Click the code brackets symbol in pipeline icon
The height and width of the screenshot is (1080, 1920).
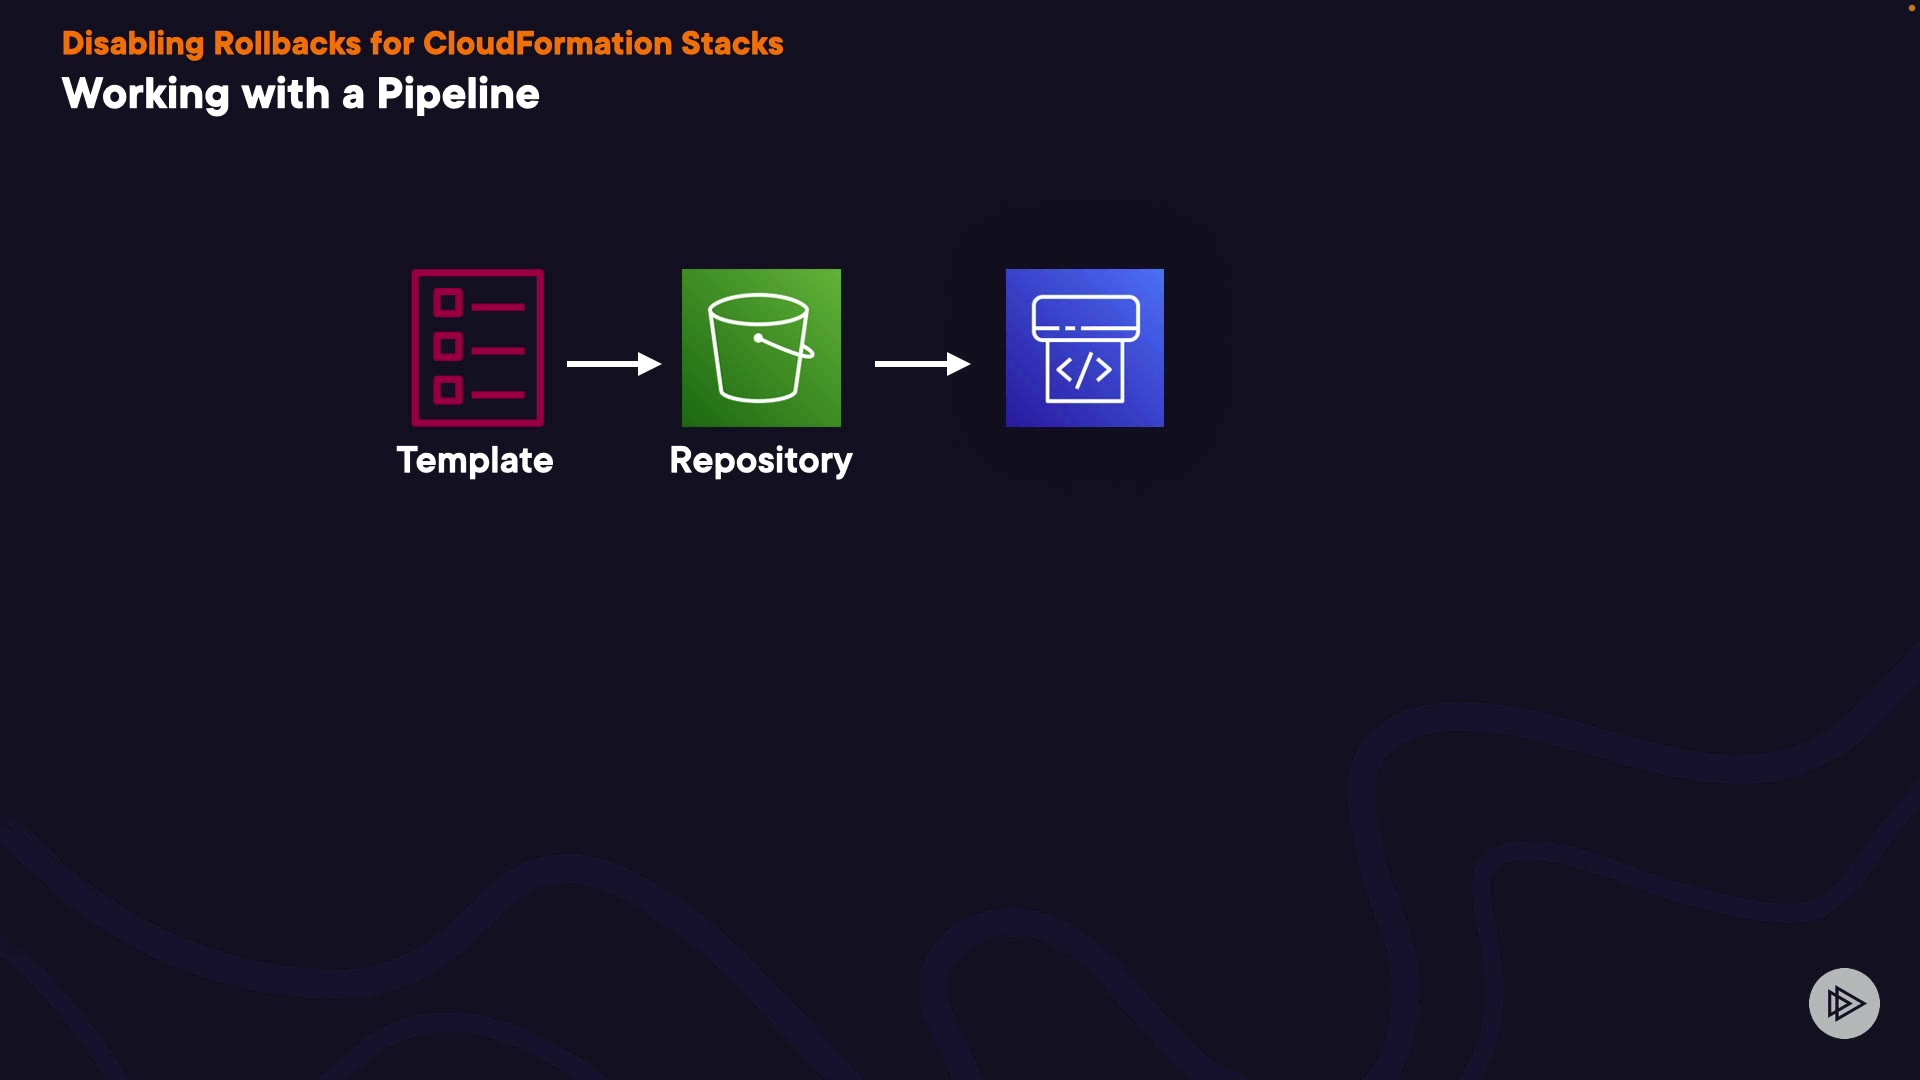[1084, 371]
